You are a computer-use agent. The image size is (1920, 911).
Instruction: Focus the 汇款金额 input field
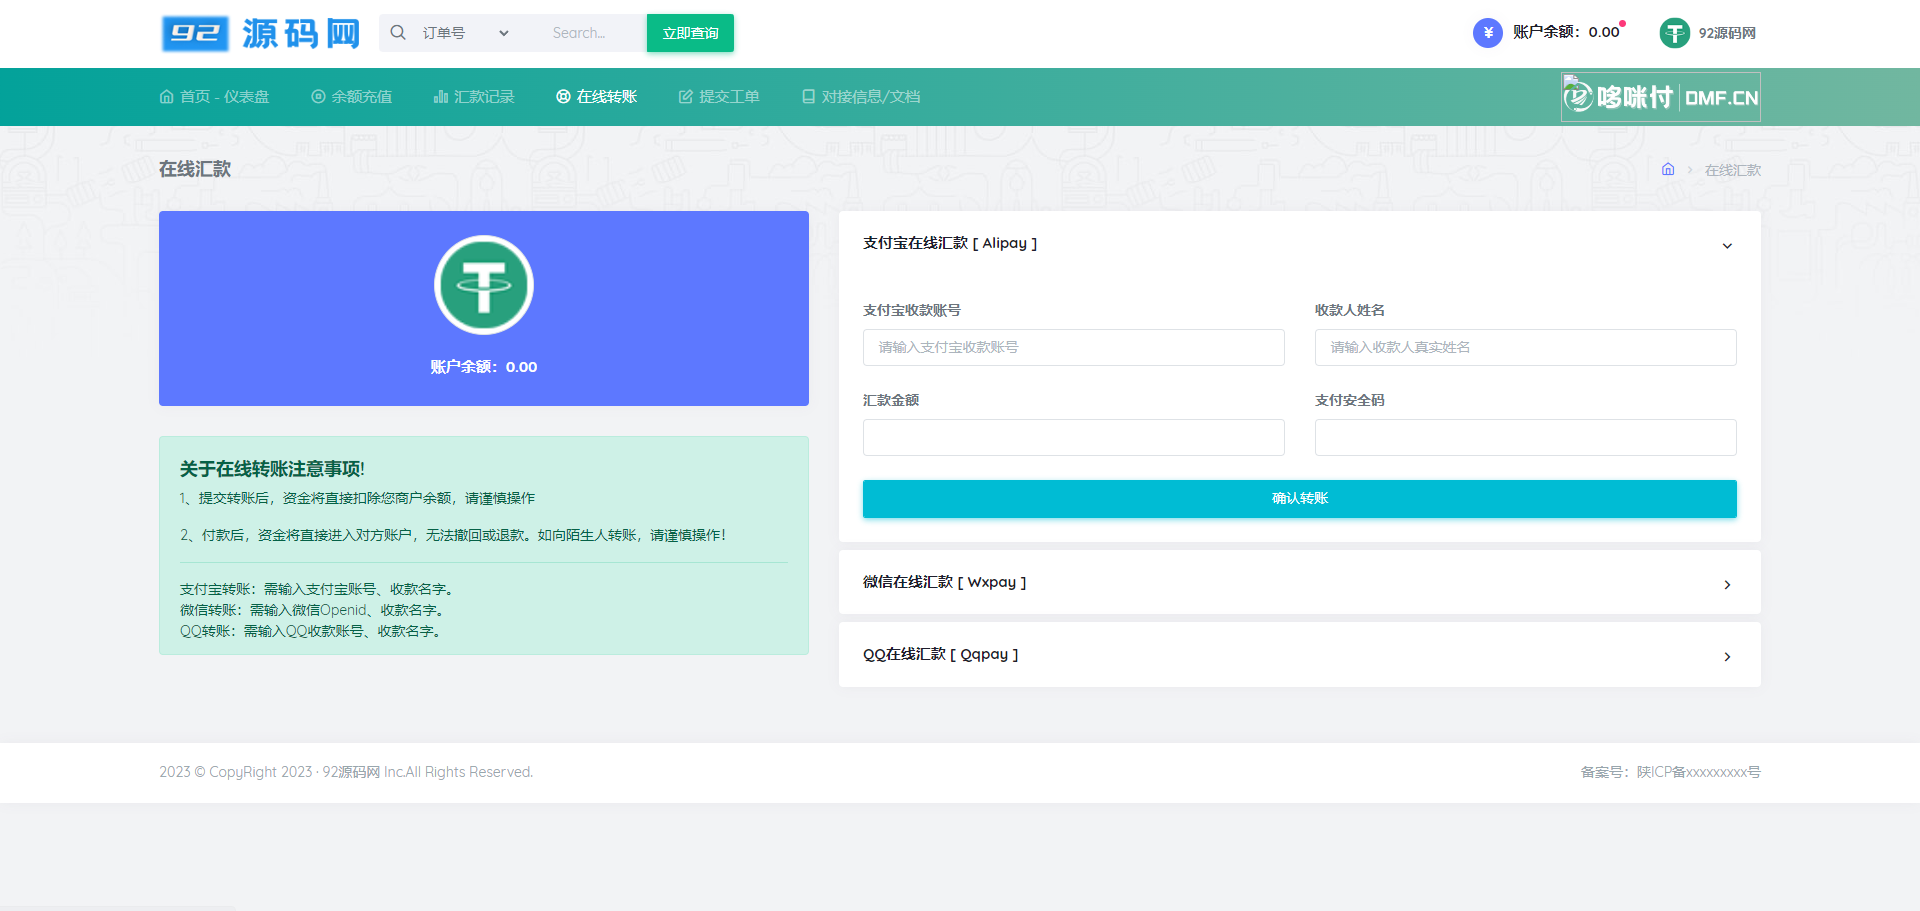point(1074,437)
